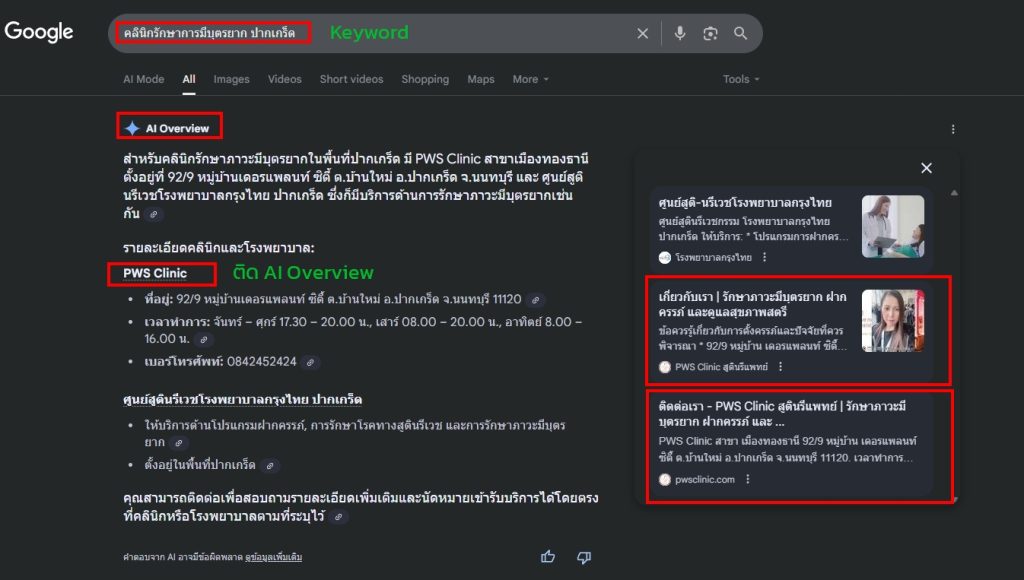Click the pwsclinic.com source favicon
The height and width of the screenshot is (580, 1024).
pyautogui.click(x=665, y=479)
